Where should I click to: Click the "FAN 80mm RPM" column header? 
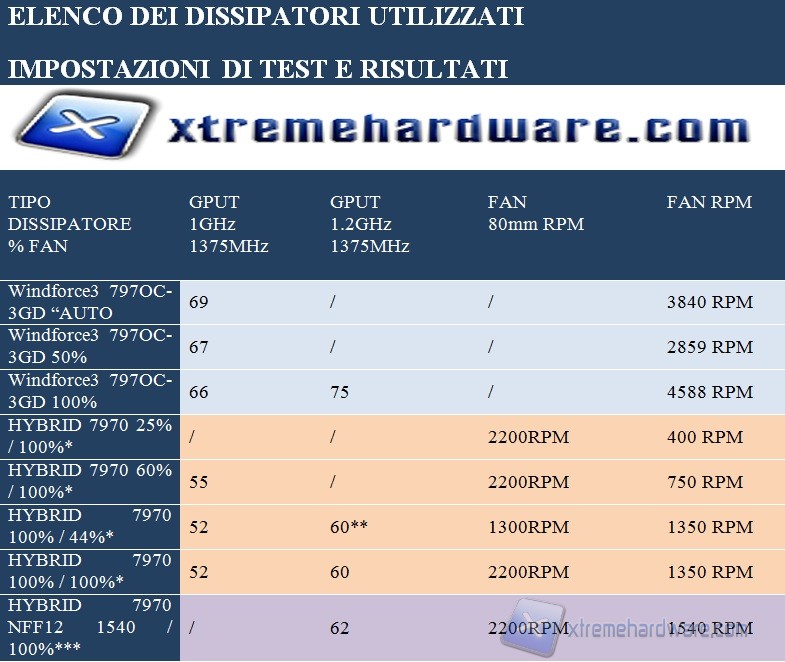[x=535, y=213]
